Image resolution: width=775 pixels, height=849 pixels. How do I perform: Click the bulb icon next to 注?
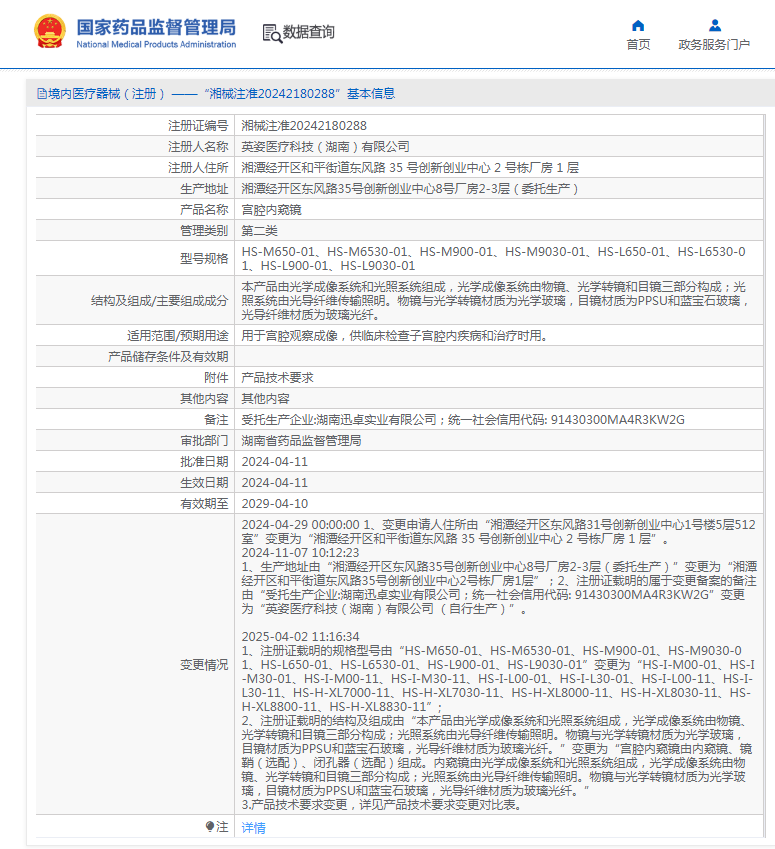pyautogui.click(x=210, y=826)
